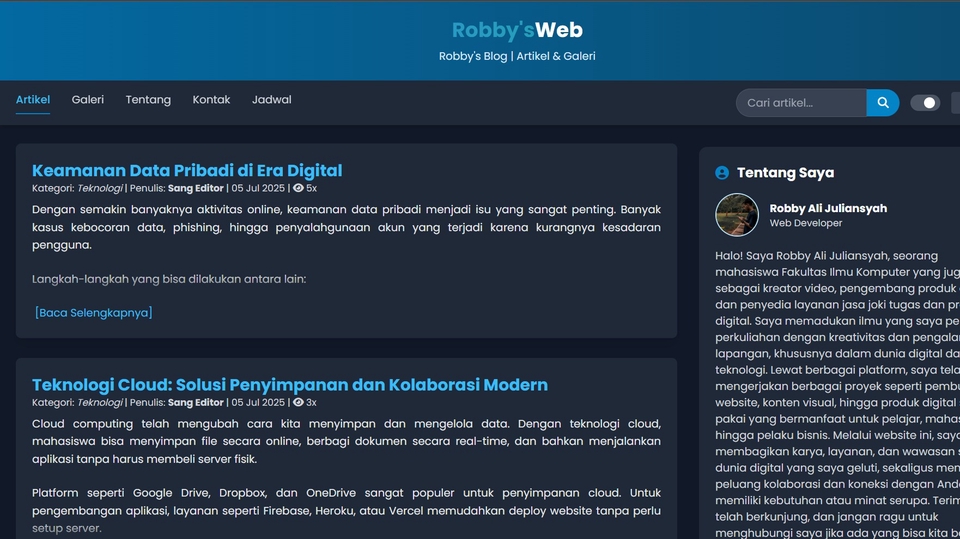
Task: Open the Galeri tab
Action: (88, 100)
